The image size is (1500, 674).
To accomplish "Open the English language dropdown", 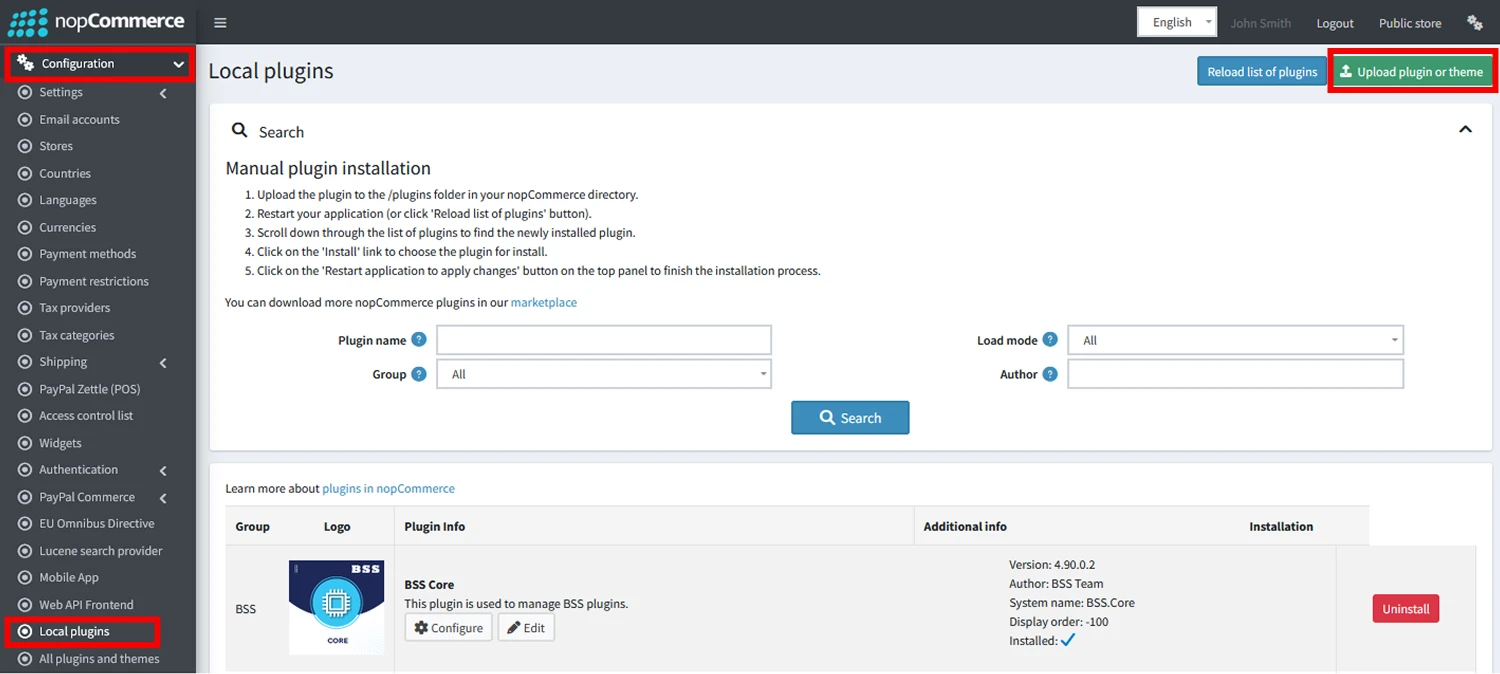I will pos(1177,22).
